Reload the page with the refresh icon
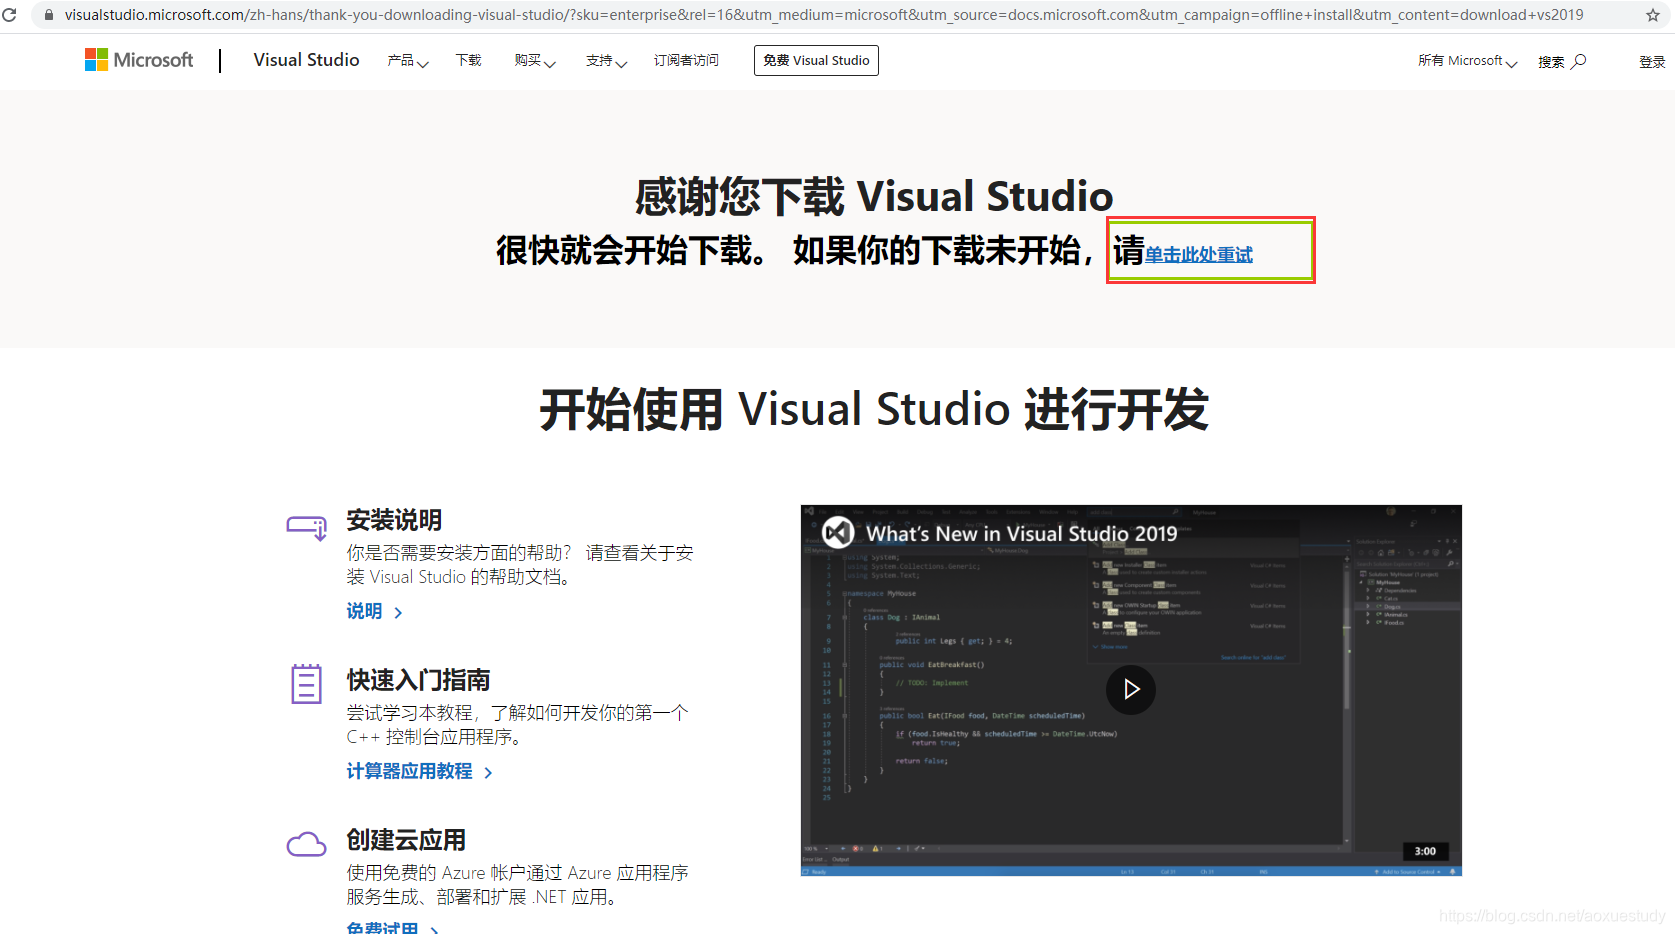The height and width of the screenshot is (934, 1675). click(9, 15)
